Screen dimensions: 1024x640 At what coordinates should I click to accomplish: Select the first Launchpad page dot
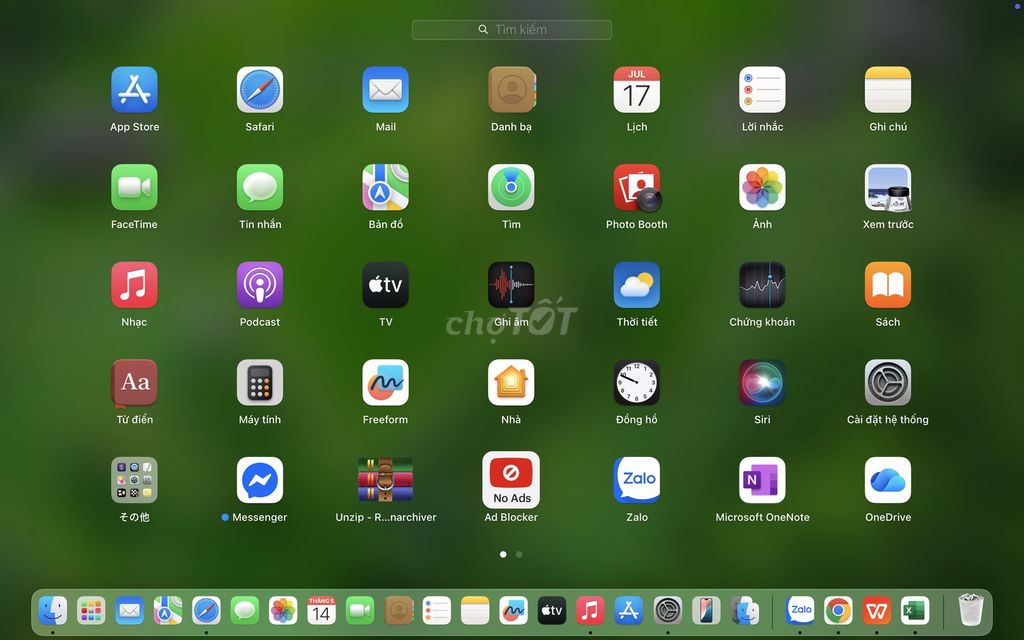point(503,554)
